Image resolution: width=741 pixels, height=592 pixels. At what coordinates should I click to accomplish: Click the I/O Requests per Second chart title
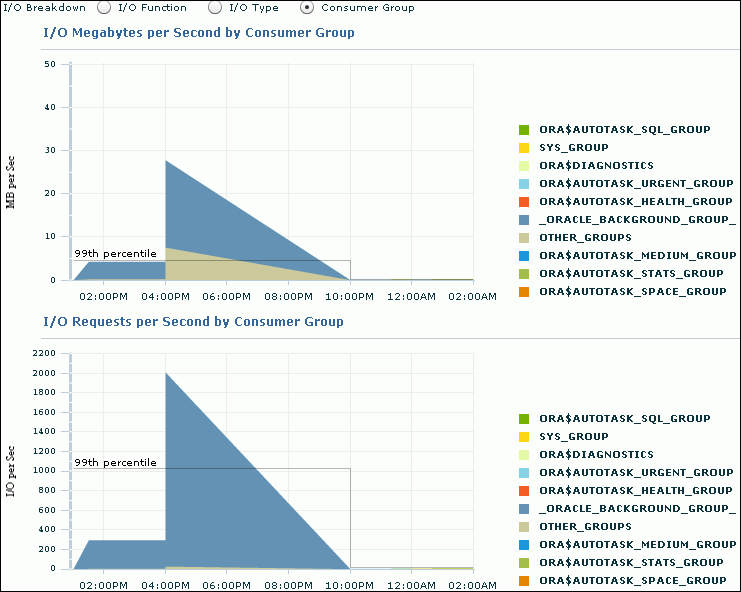pyautogui.click(x=193, y=322)
